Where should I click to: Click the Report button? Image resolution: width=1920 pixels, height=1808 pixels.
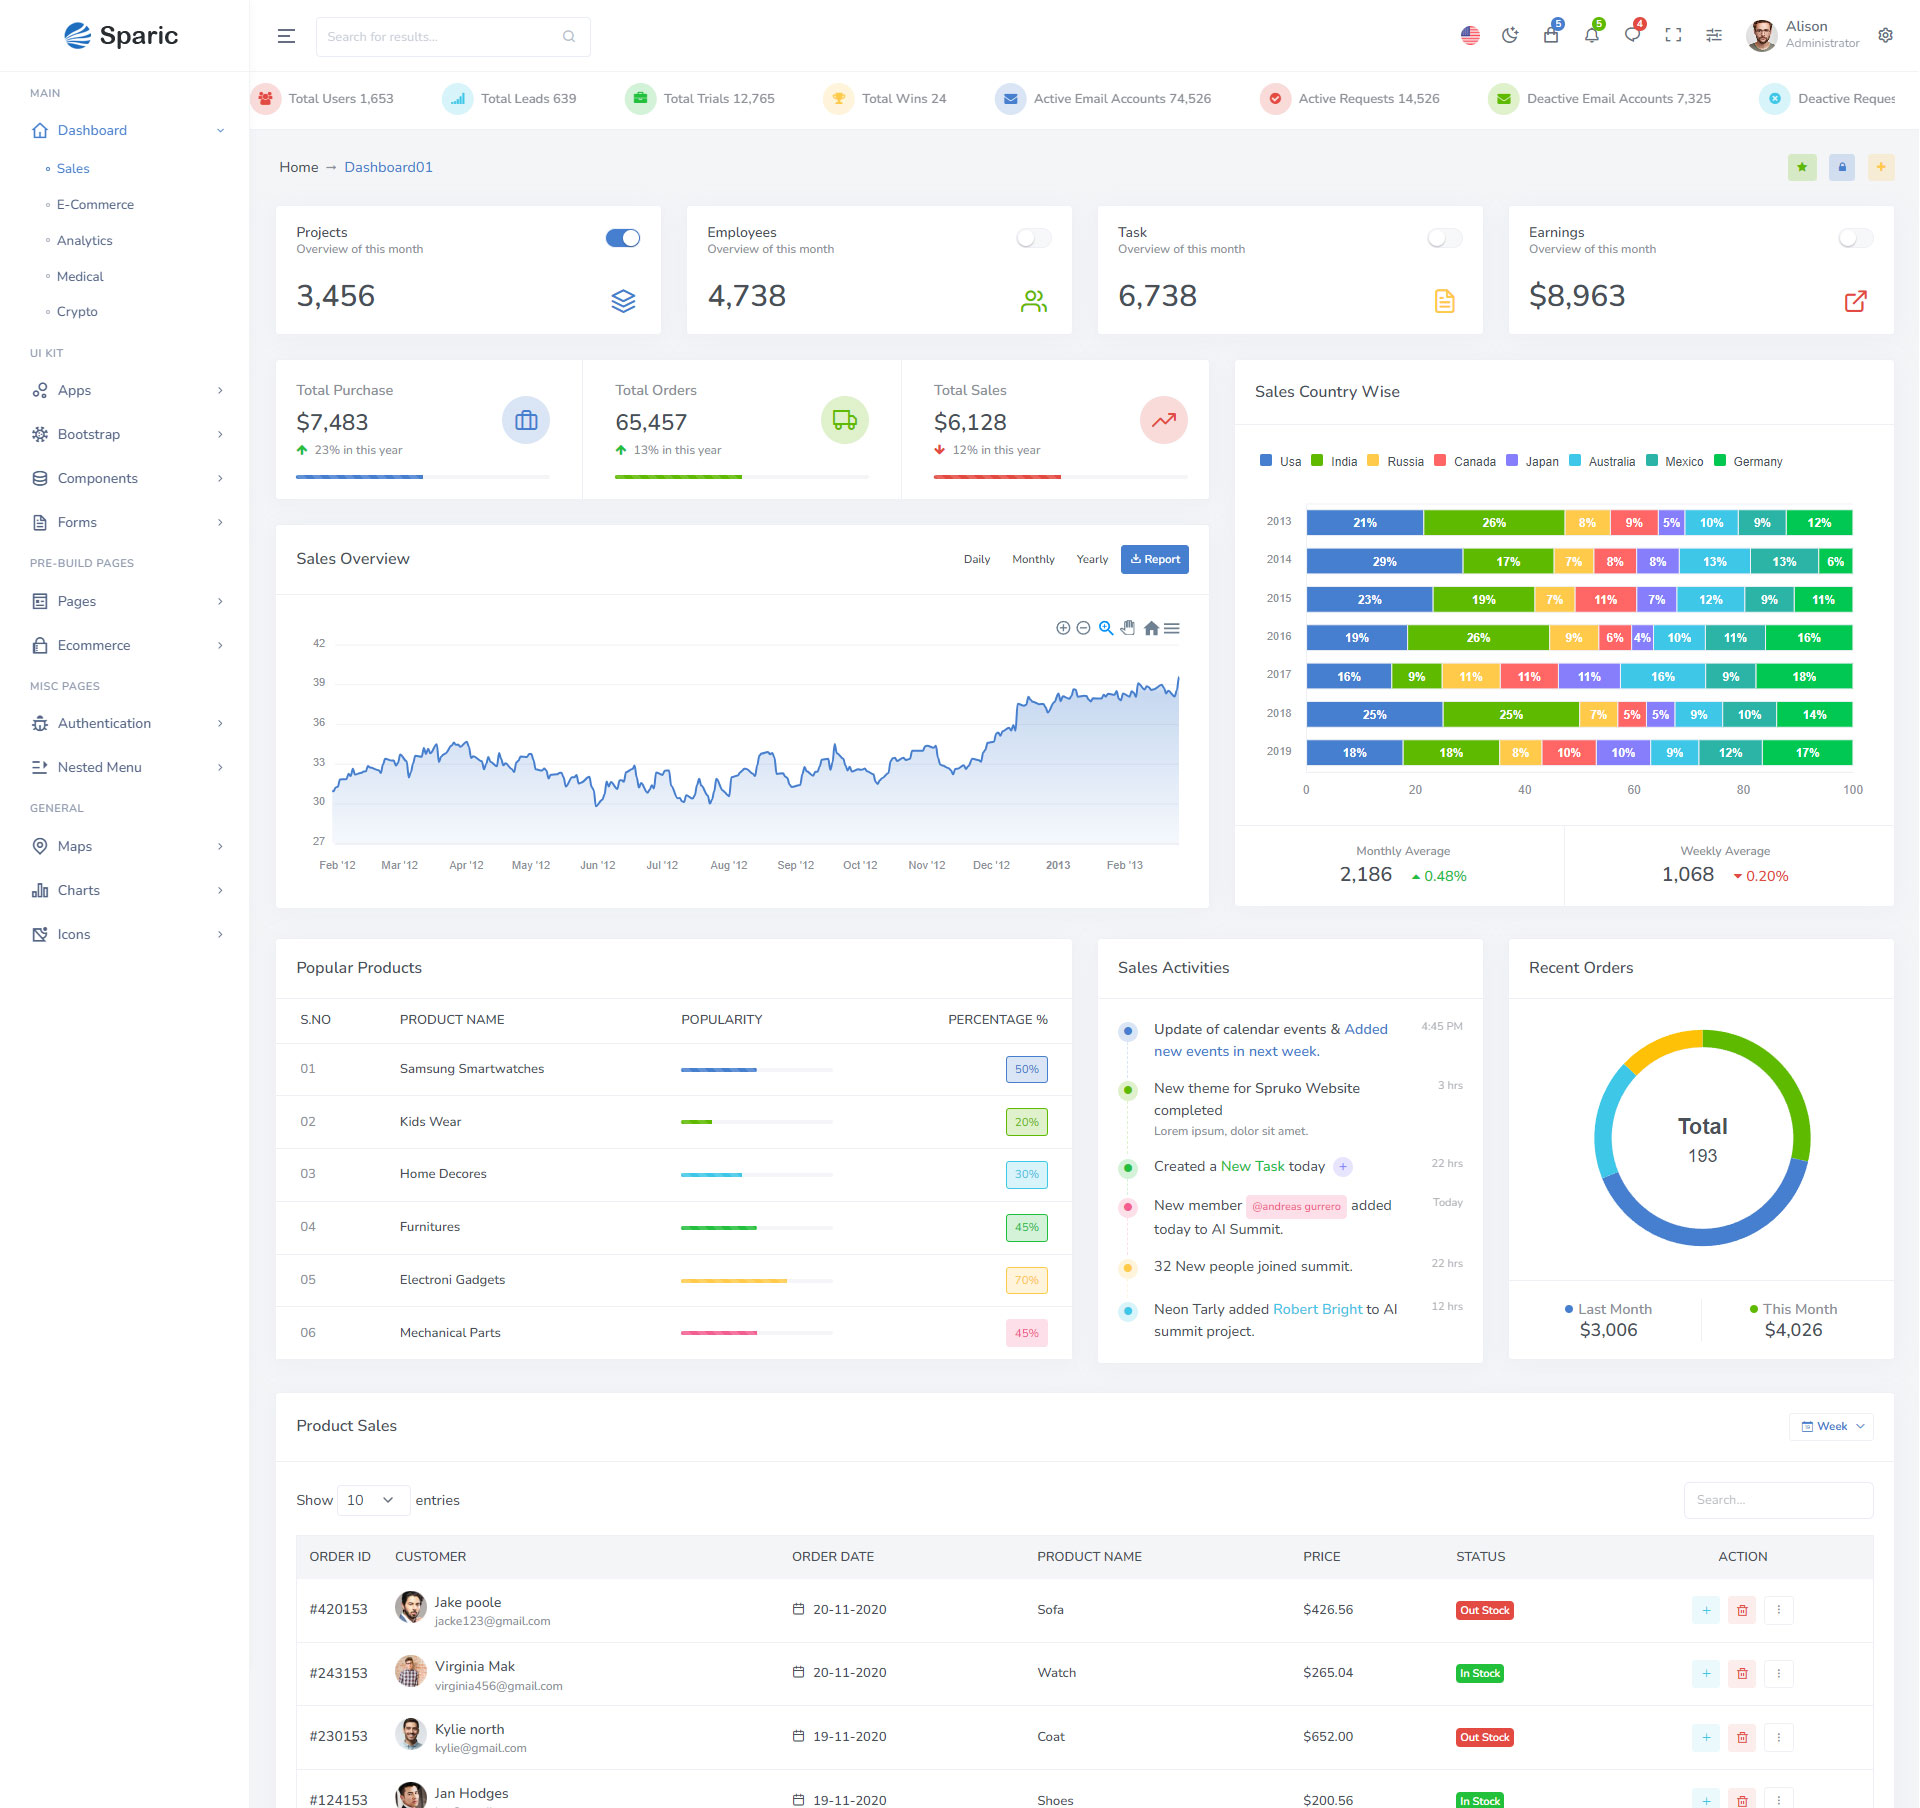tap(1154, 559)
